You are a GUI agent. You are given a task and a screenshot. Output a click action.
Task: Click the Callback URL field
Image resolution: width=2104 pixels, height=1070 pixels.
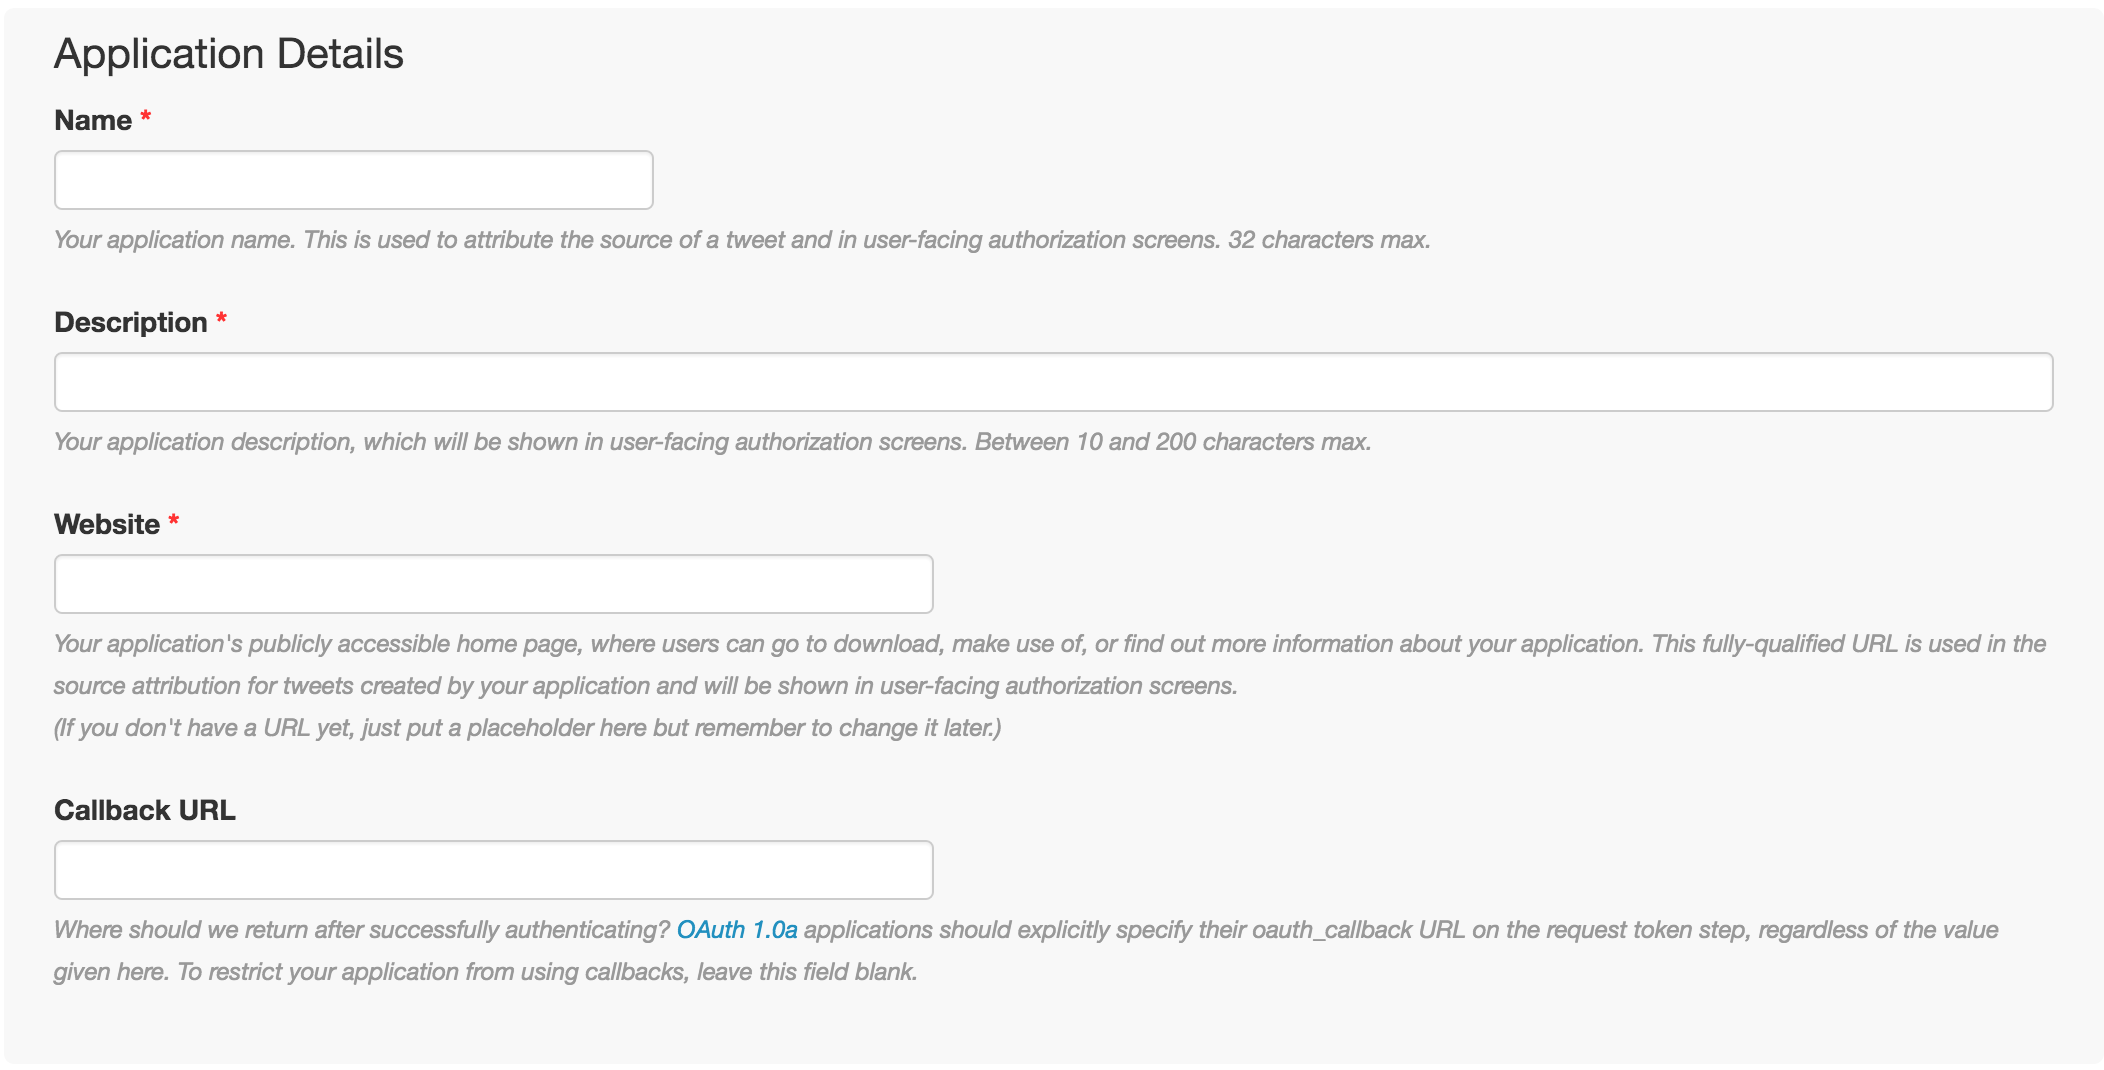[494, 870]
